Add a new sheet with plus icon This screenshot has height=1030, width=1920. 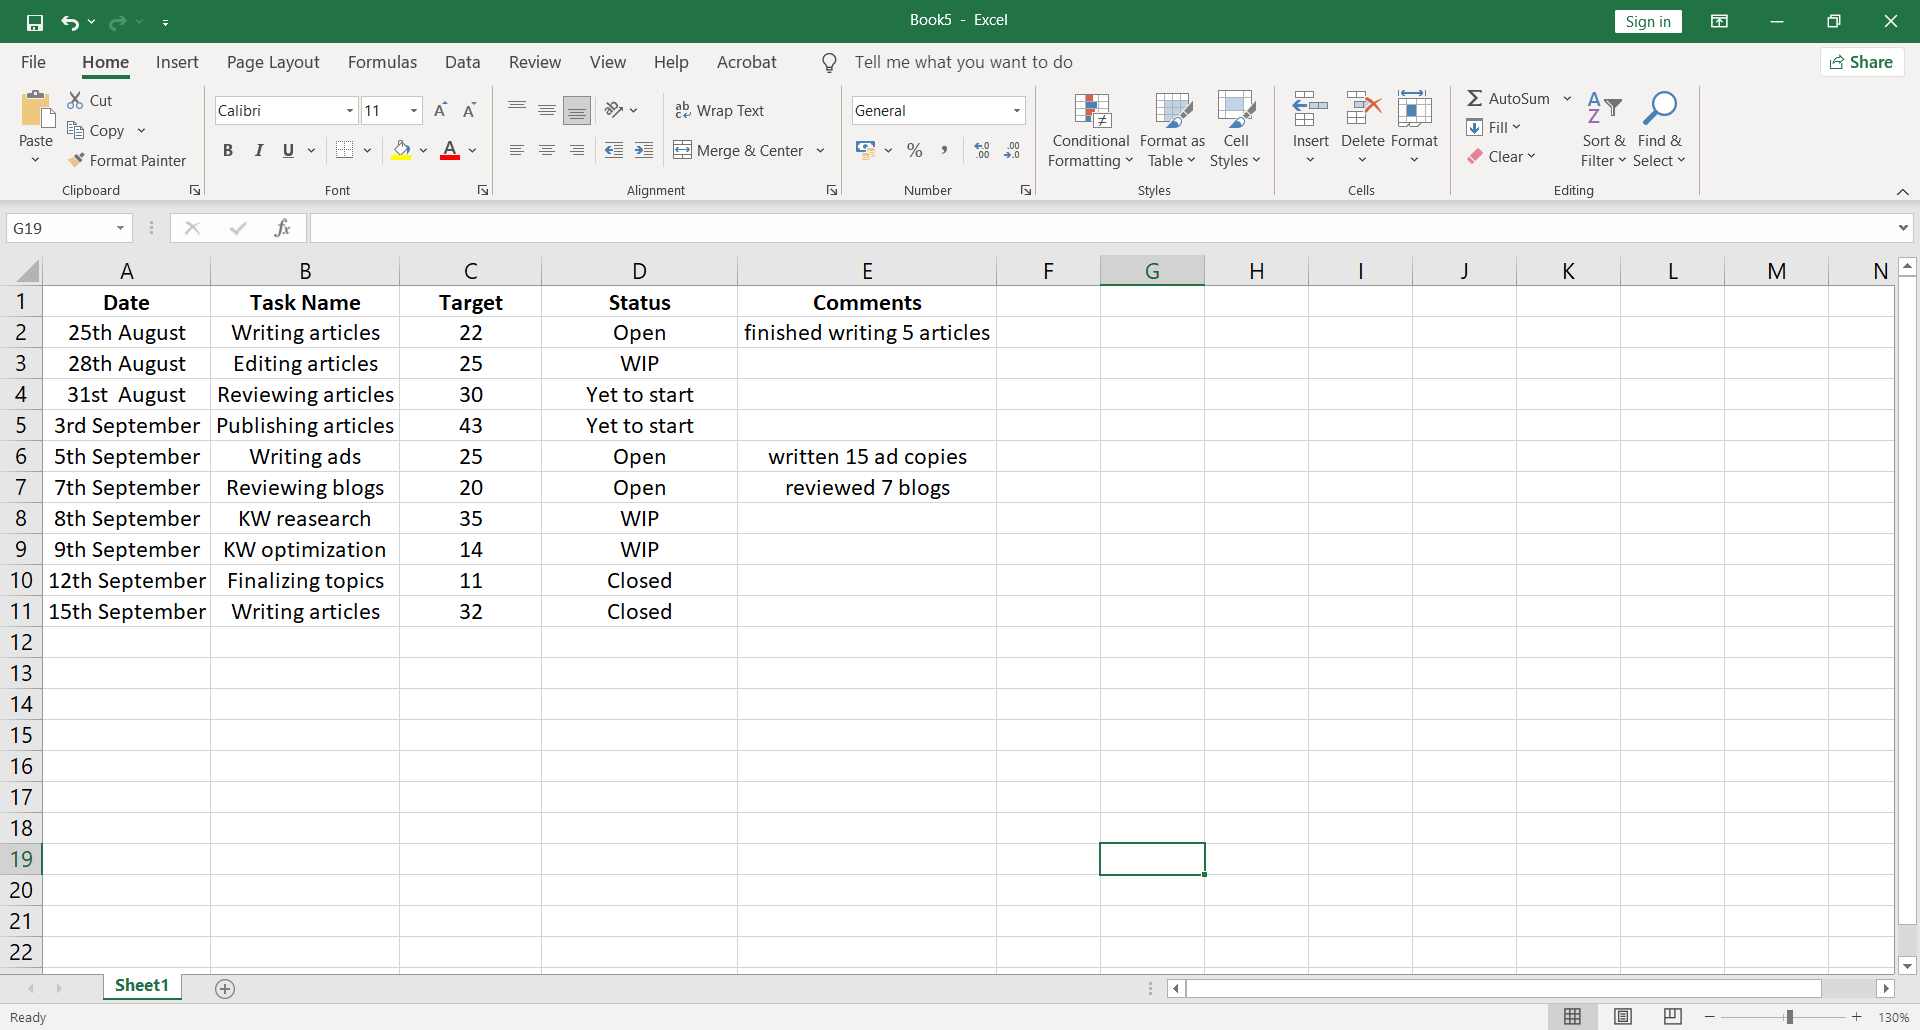[x=225, y=988]
